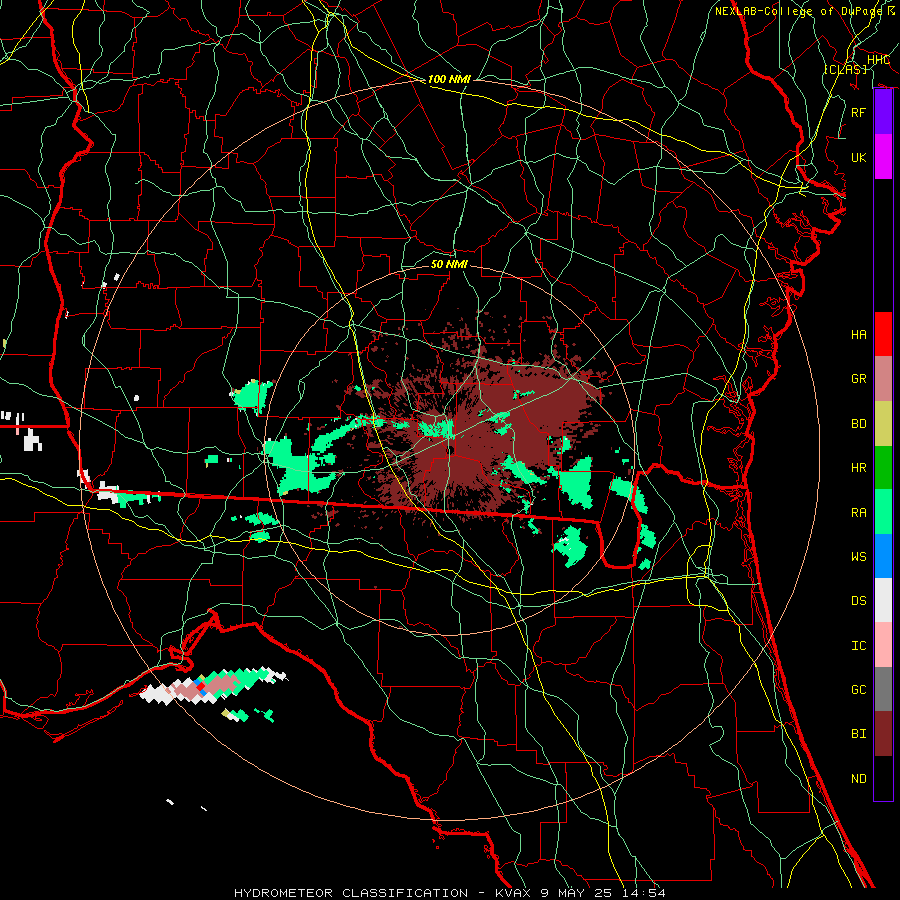The height and width of the screenshot is (900, 900).
Task: Click the DS white legend swatch
Action: (x=883, y=600)
